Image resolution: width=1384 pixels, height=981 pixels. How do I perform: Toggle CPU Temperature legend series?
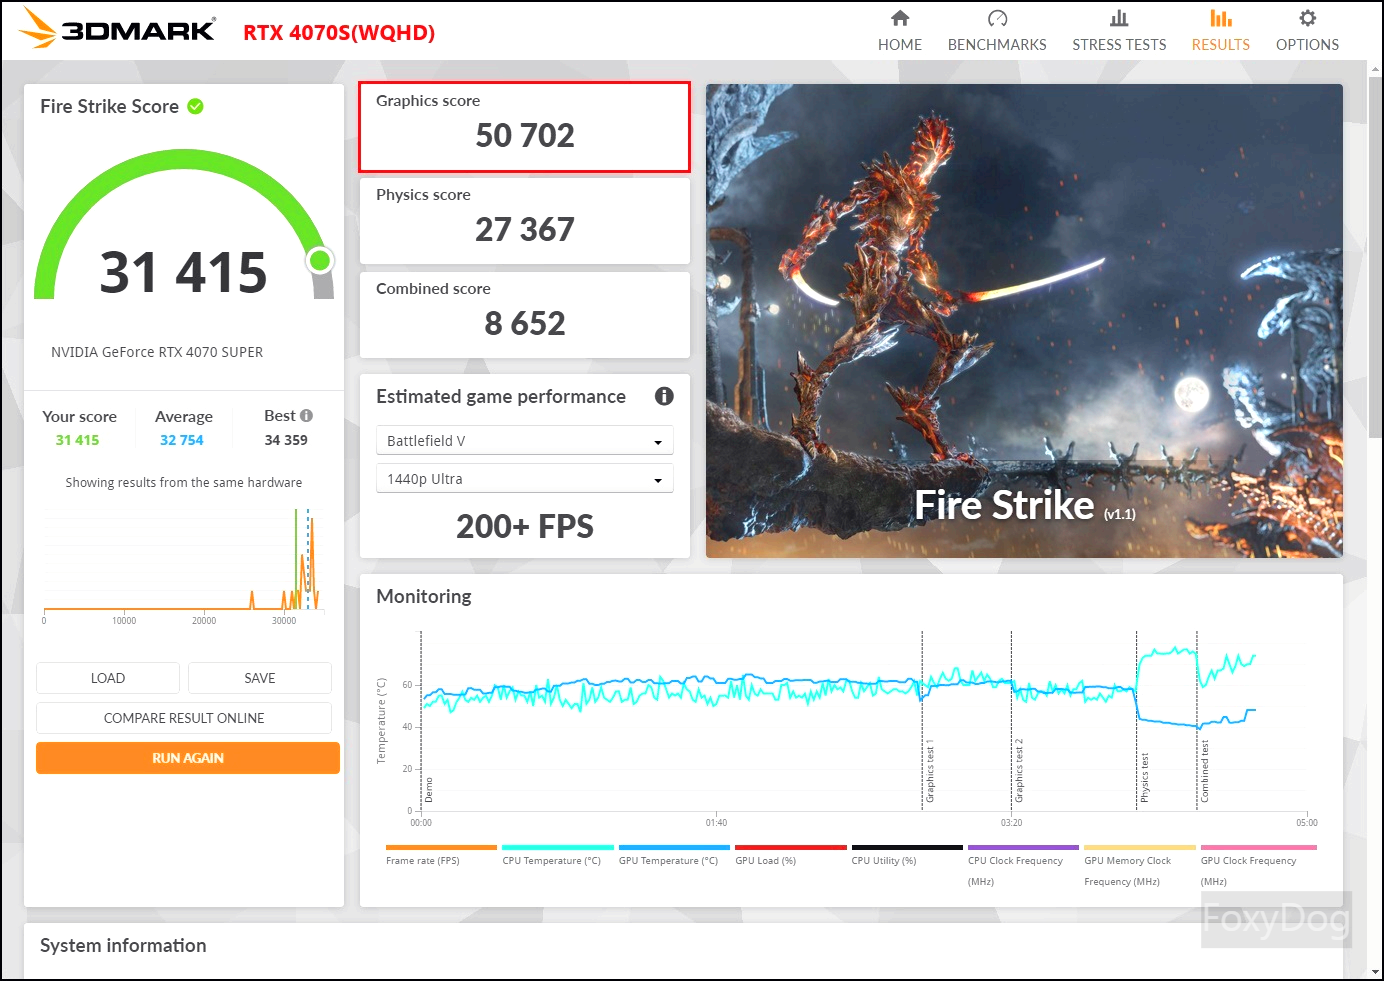(557, 856)
